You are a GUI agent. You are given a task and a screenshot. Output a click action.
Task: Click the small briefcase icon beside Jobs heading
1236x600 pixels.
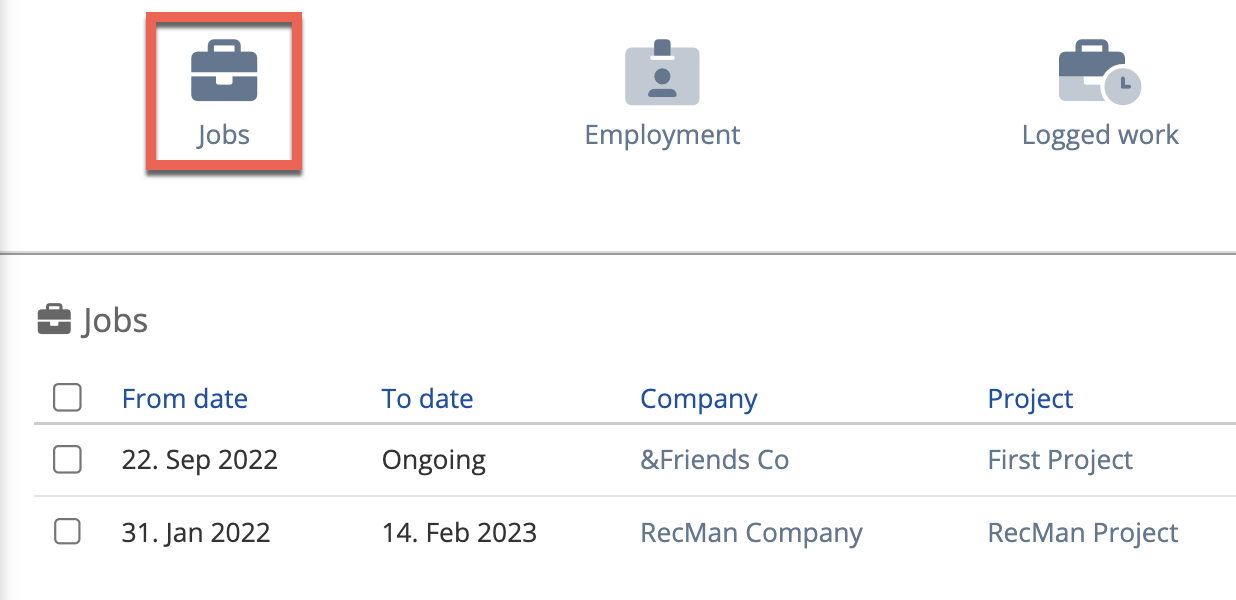tap(54, 321)
